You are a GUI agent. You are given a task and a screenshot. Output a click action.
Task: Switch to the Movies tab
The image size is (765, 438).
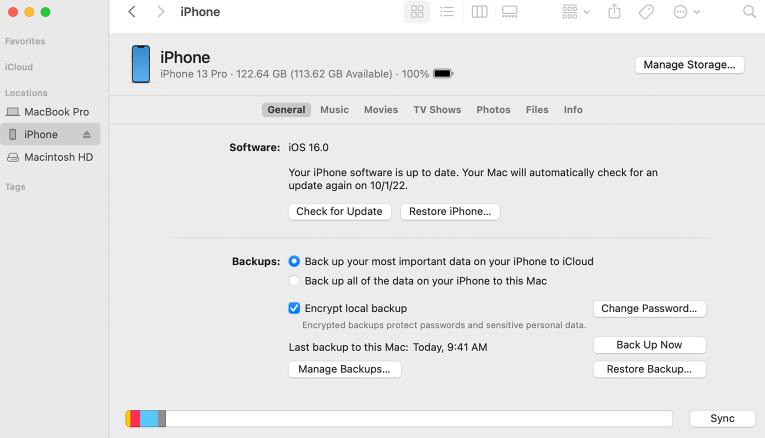pos(381,110)
